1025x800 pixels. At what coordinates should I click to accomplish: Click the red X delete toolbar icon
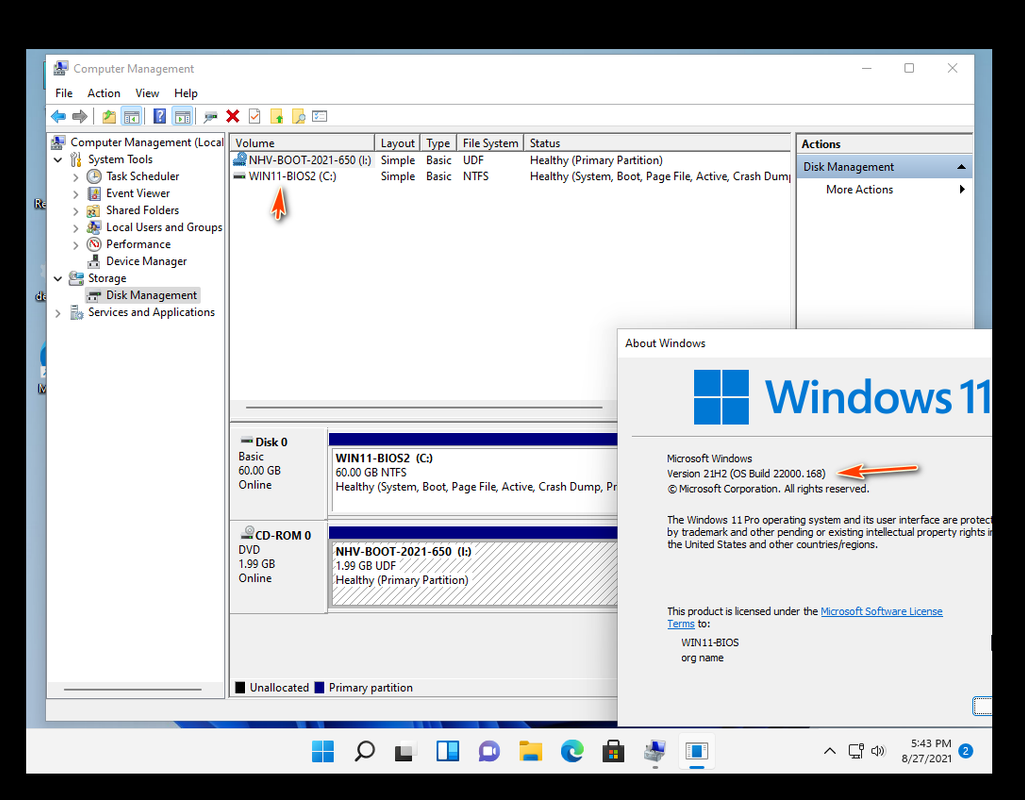point(233,116)
